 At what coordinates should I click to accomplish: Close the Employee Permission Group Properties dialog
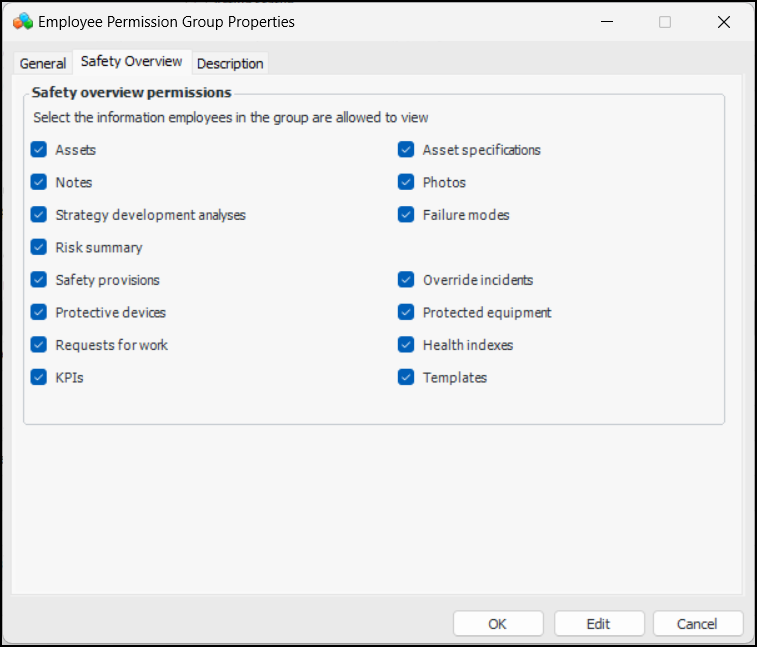point(724,21)
